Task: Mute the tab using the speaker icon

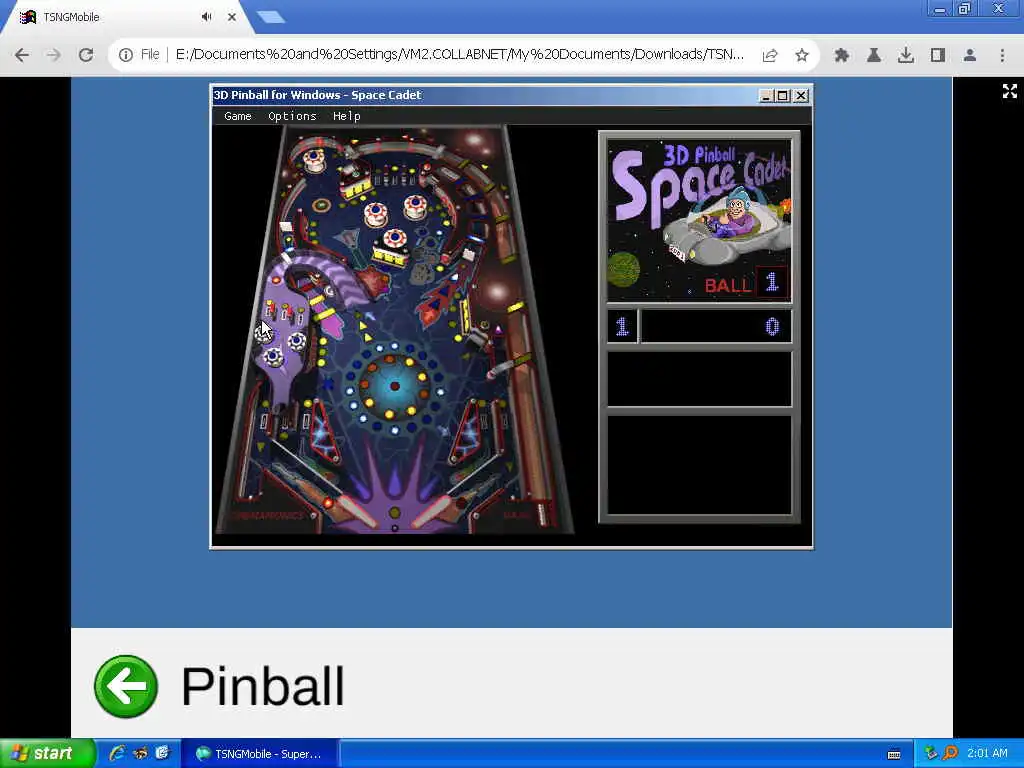Action: tap(206, 17)
